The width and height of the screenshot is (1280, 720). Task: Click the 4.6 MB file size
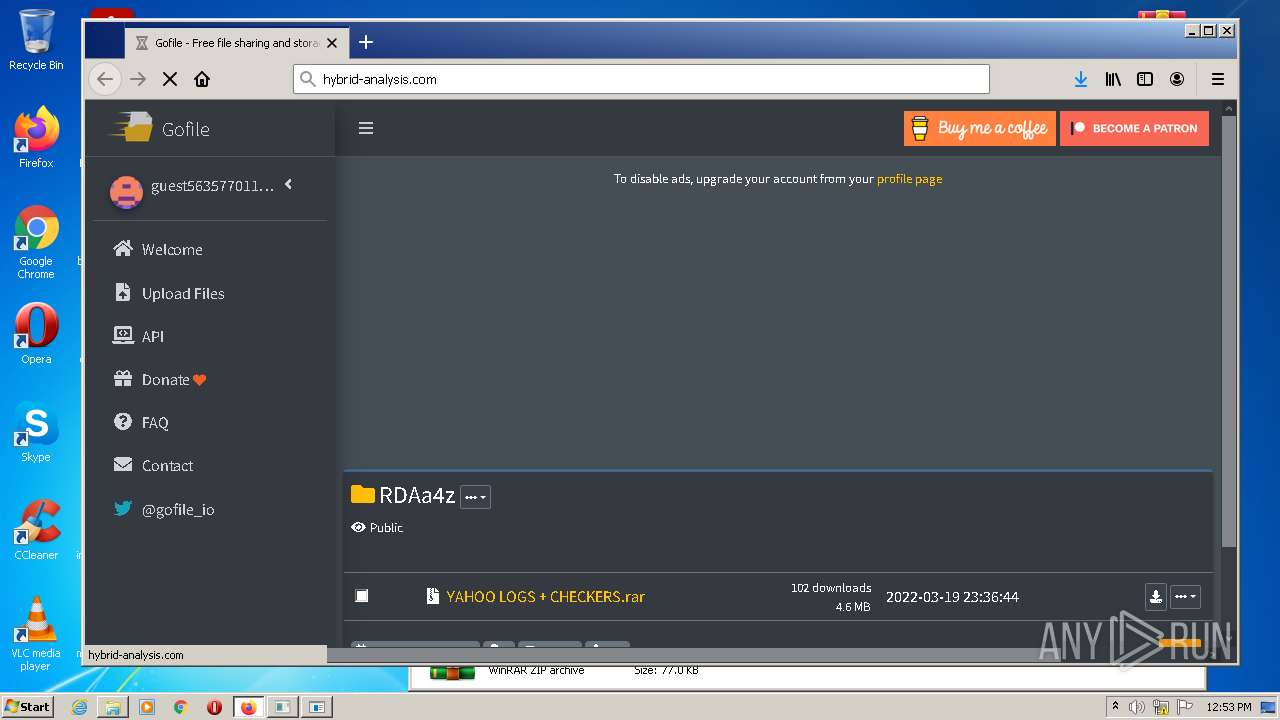853,607
